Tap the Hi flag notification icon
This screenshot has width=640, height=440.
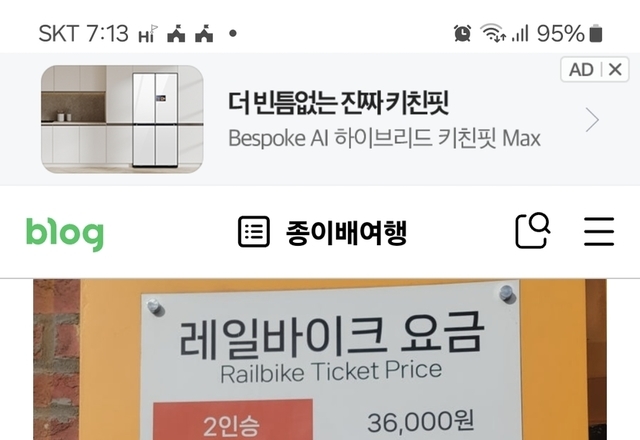pos(148,34)
